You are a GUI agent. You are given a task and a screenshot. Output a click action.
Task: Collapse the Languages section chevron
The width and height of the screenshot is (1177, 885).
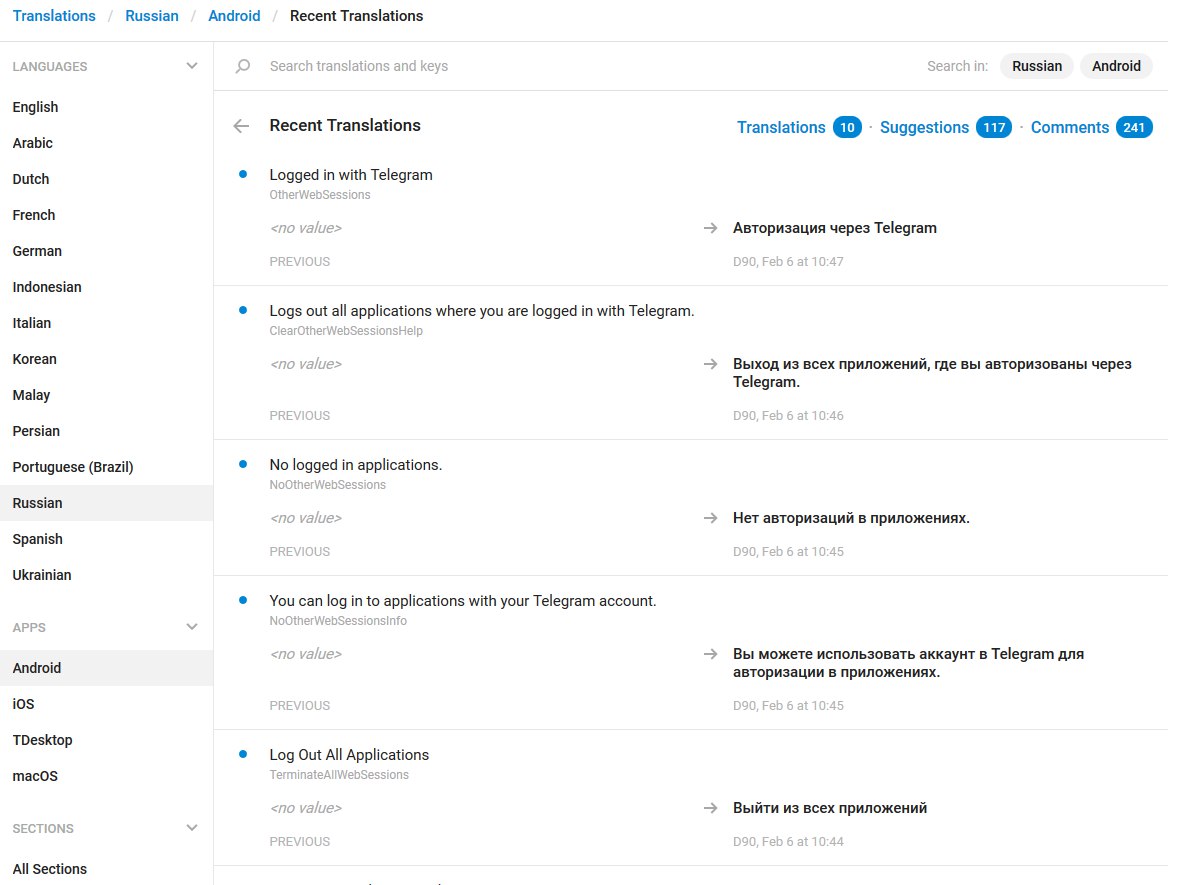192,66
